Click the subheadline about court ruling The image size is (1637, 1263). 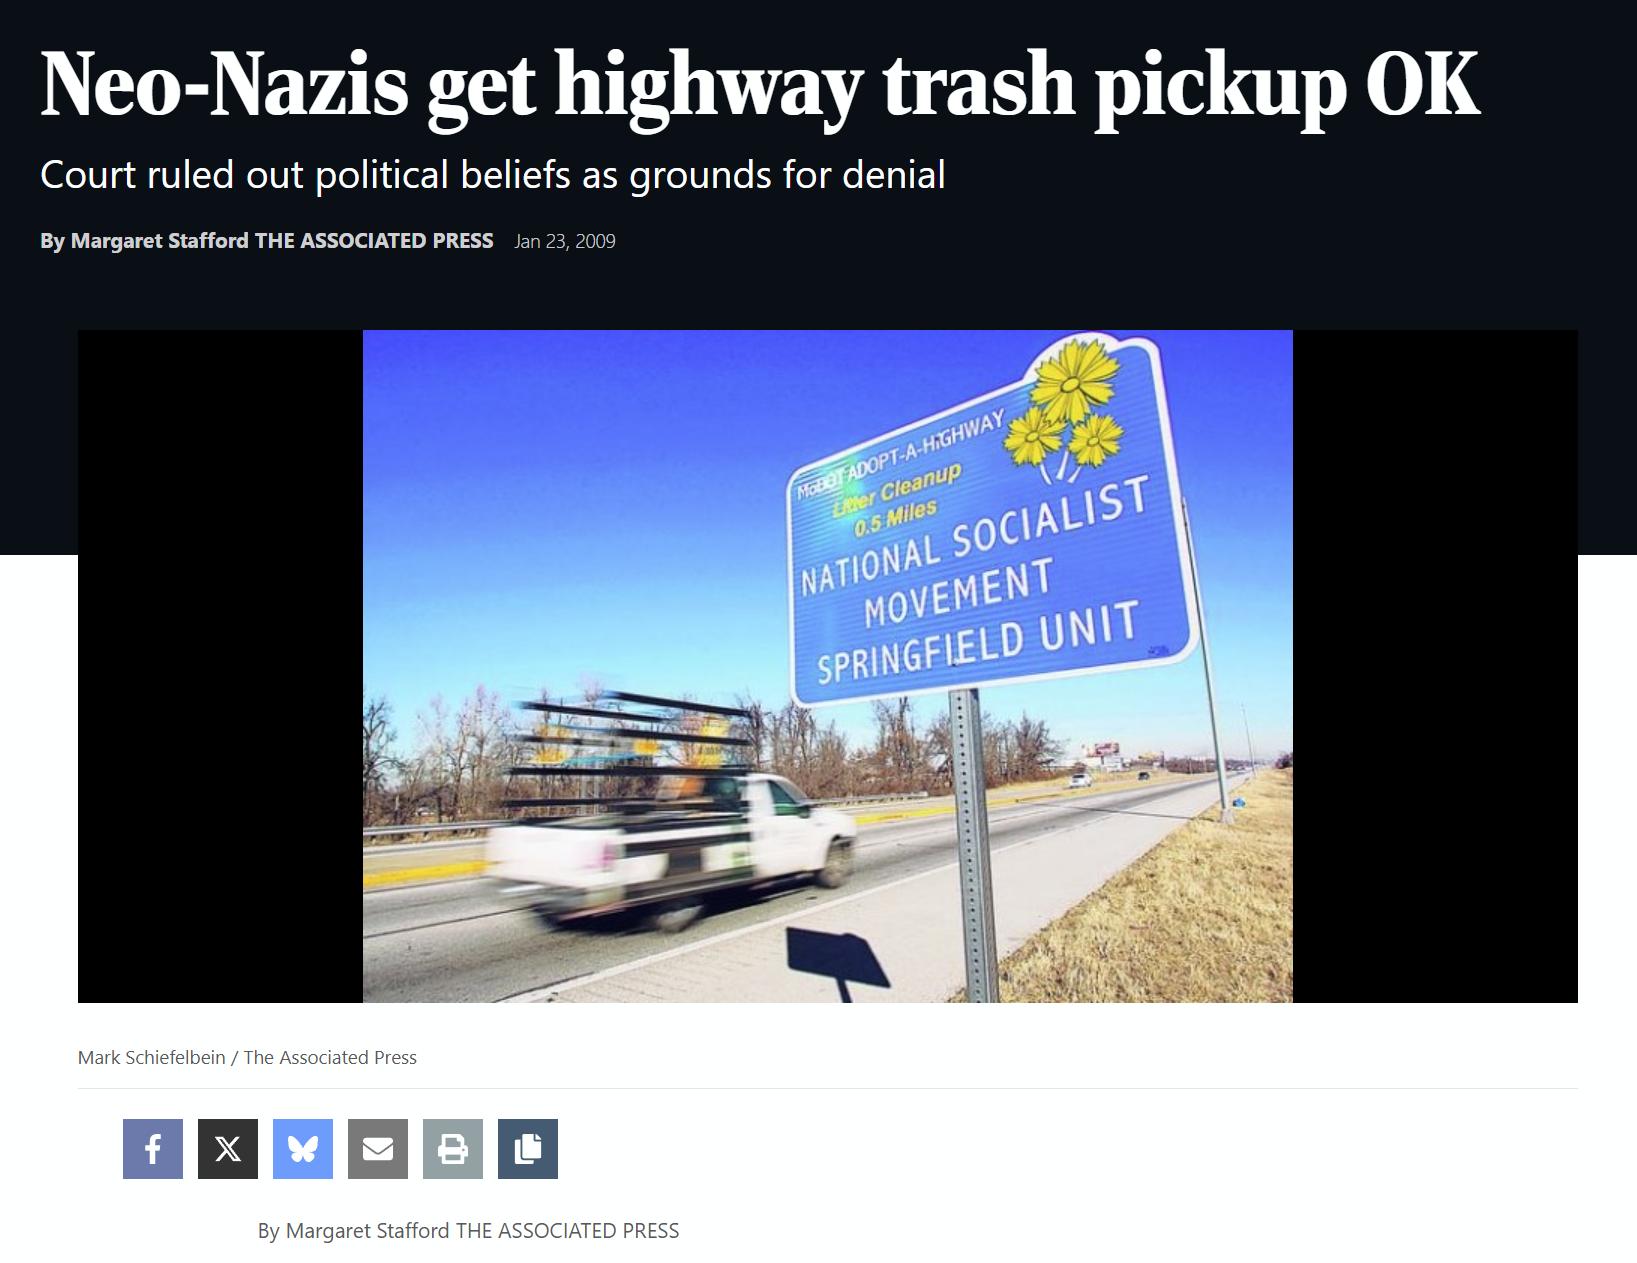[x=493, y=175]
